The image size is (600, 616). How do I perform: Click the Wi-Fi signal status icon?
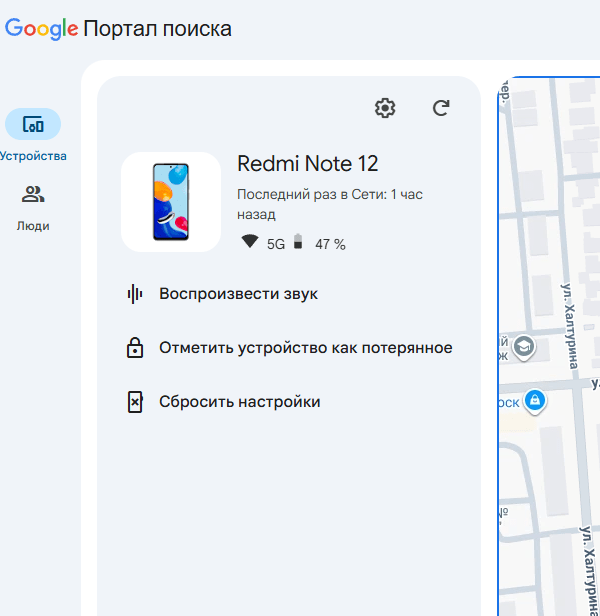(250, 241)
